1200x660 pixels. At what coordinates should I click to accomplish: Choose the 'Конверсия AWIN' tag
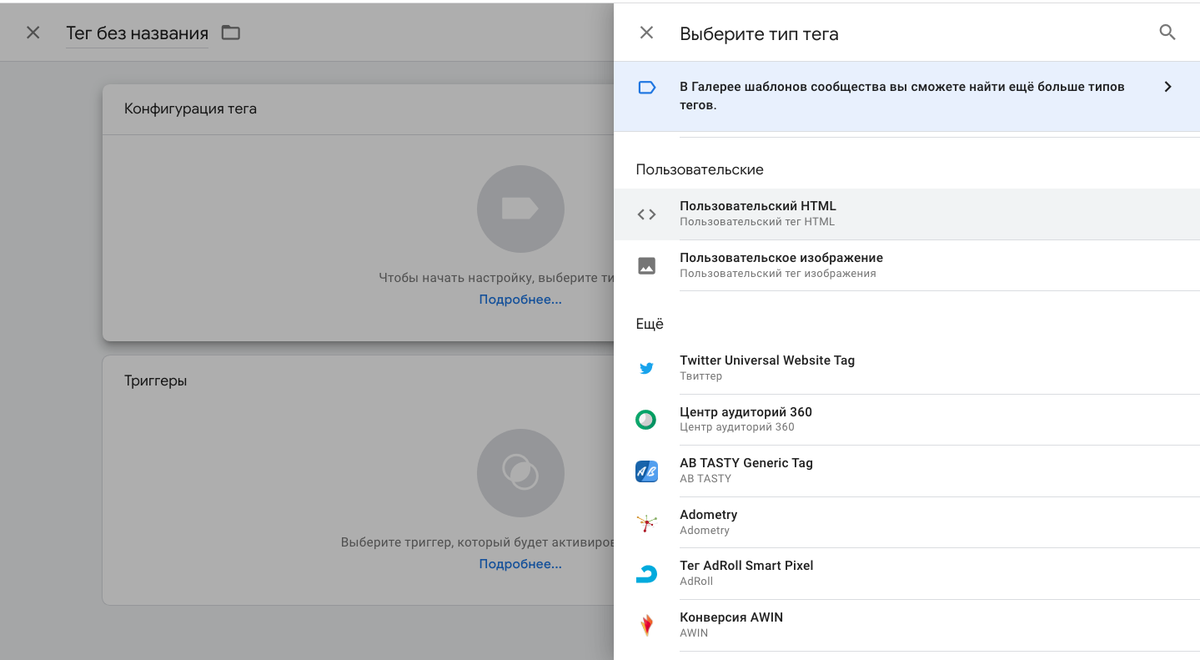[731, 624]
